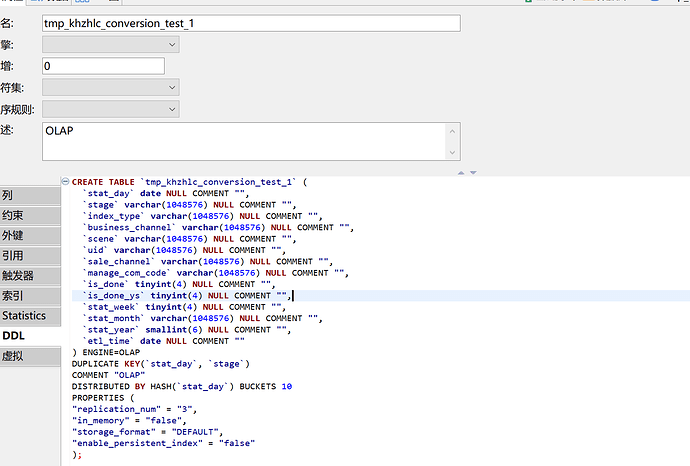Open the engine dropdown
The height and width of the screenshot is (466, 690).
click(x=110, y=44)
